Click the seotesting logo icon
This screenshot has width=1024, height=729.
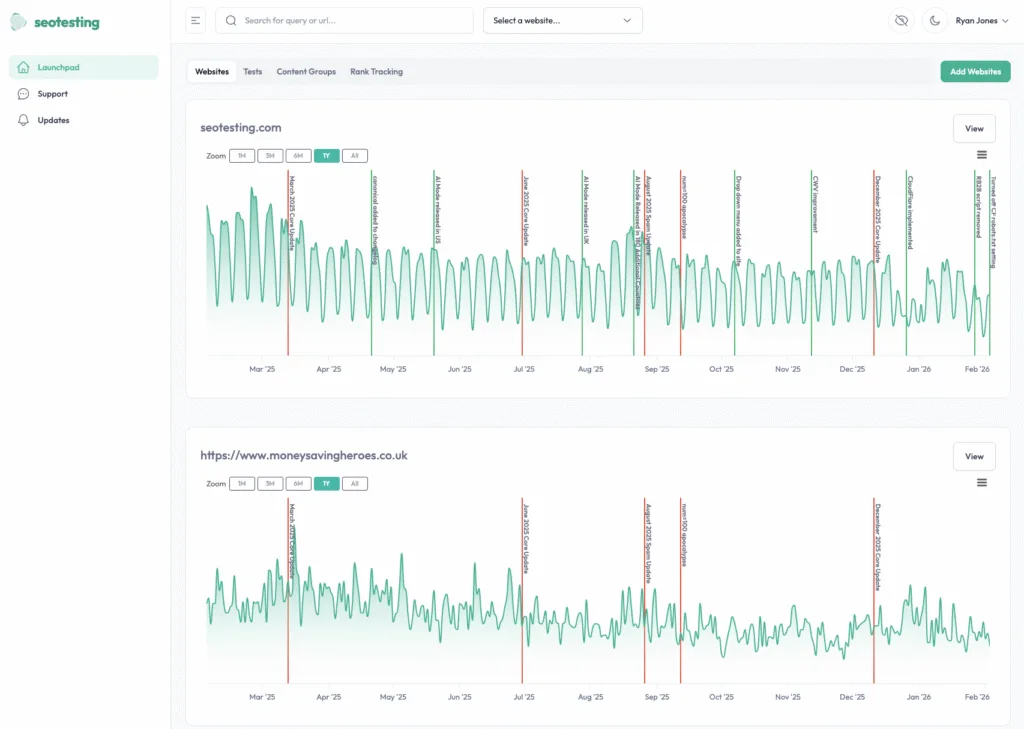(16, 21)
